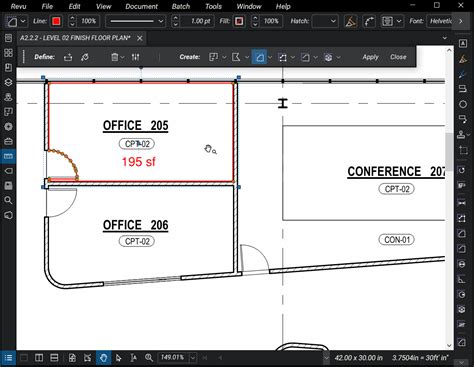Image resolution: width=474 pixels, height=367 pixels.
Task: Click the Set Scale icon in Define
Action: [x=68, y=57]
